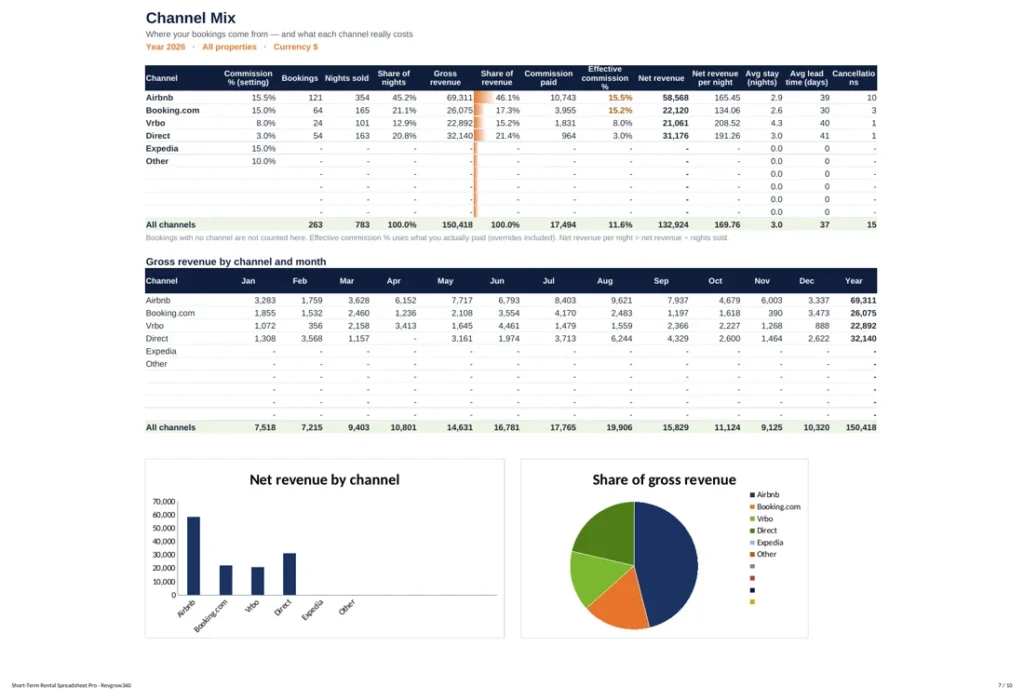This screenshot has width=1024, height=700.
Task: Select the Booking.com row label in the top table
Action: 172,110
